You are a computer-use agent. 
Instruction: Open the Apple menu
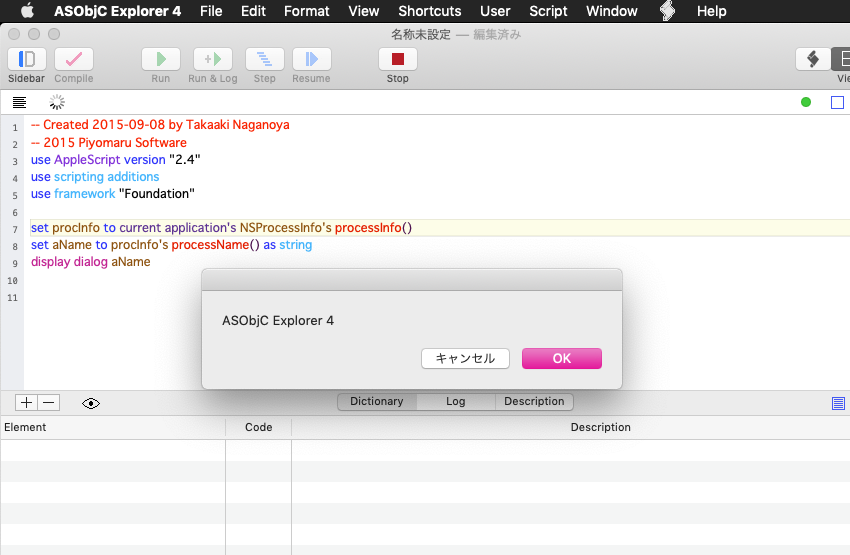point(27,11)
